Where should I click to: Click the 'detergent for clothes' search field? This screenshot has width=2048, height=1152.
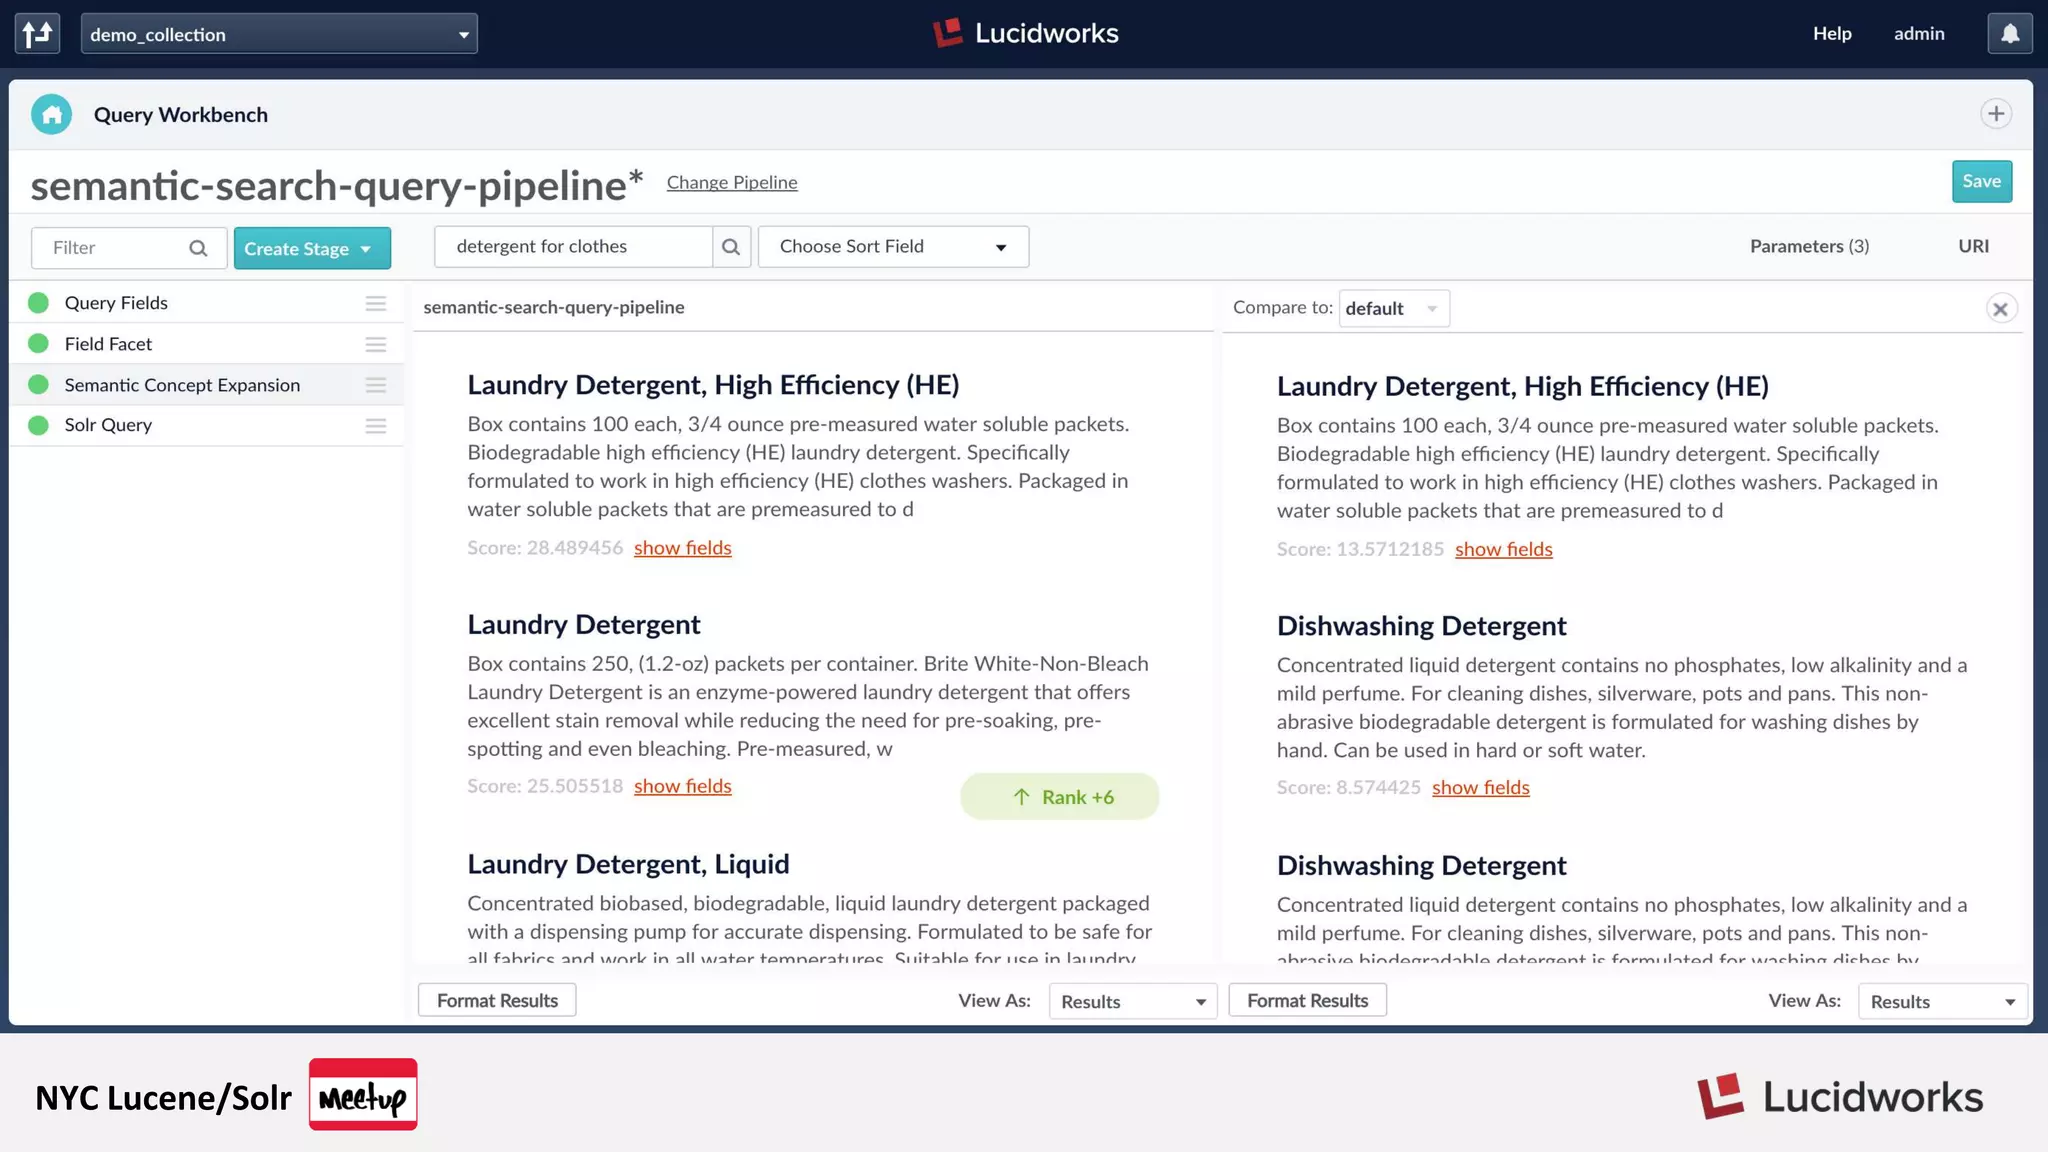click(573, 247)
